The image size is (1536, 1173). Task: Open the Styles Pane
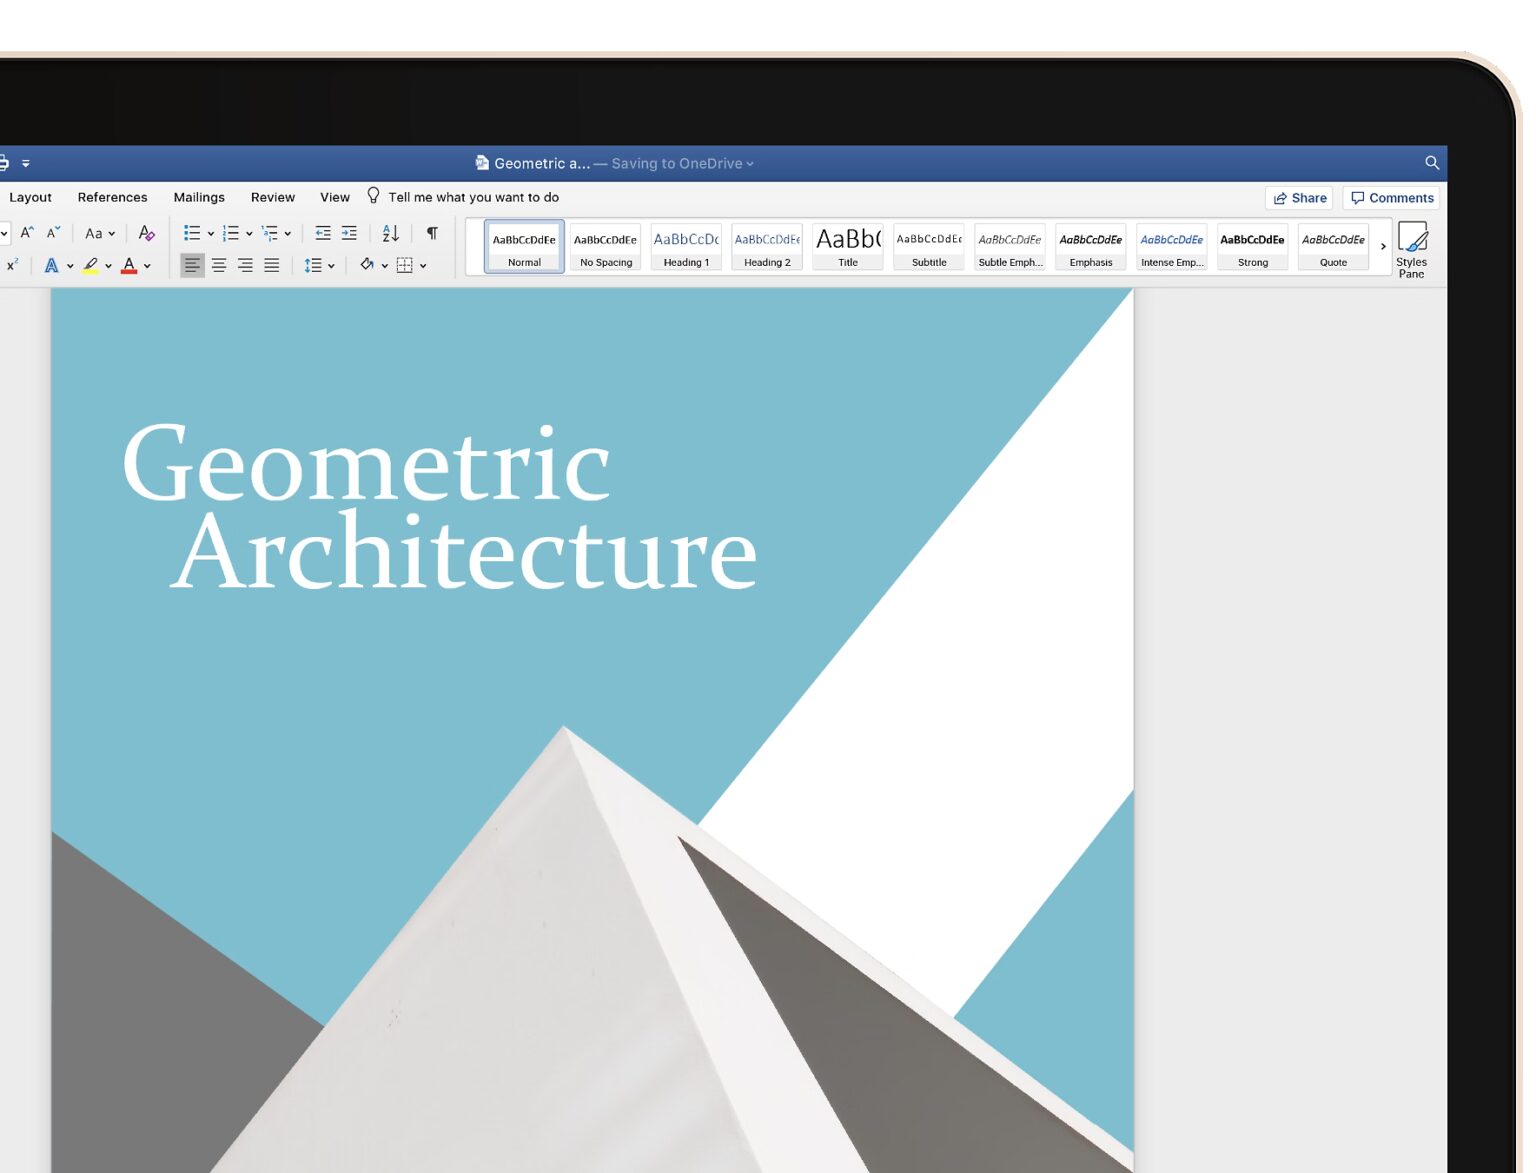(1412, 249)
